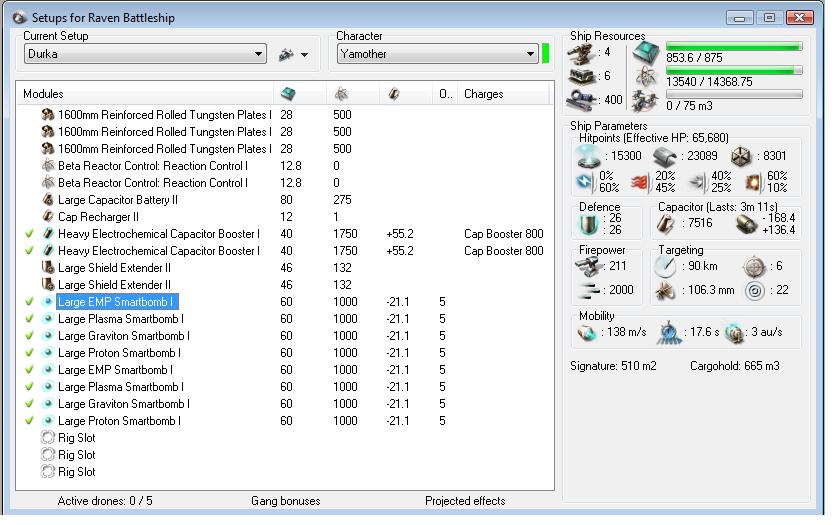Click the CPU column header icon
The height and width of the screenshot is (525, 840).
tap(287, 94)
